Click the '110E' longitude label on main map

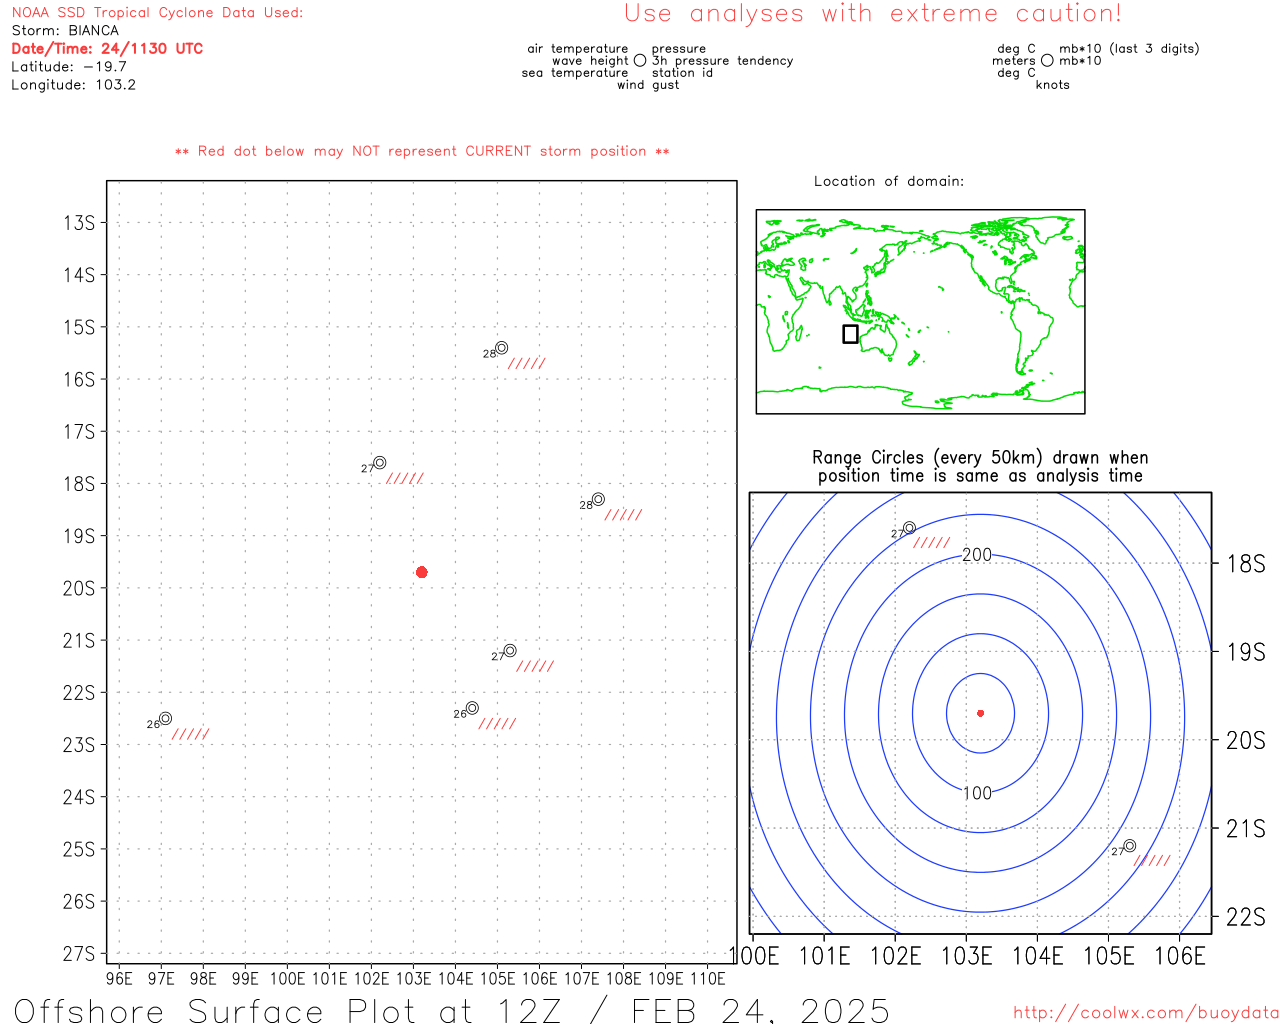point(708,979)
